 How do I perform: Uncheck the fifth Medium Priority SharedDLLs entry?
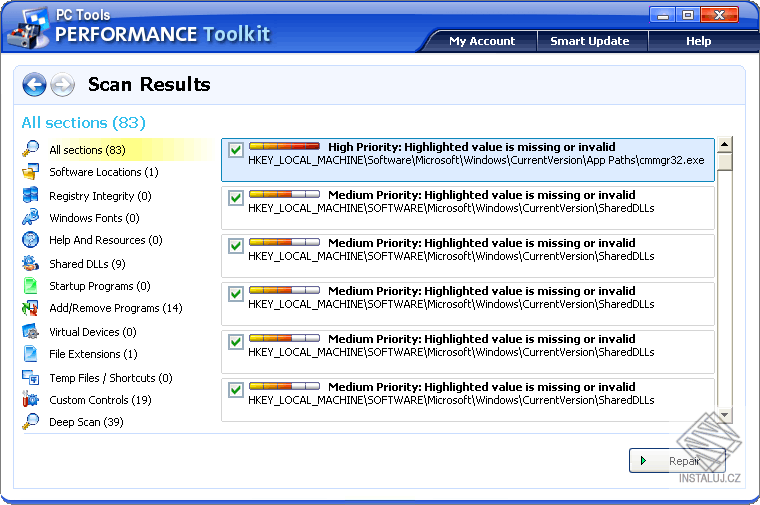coord(236,390)
